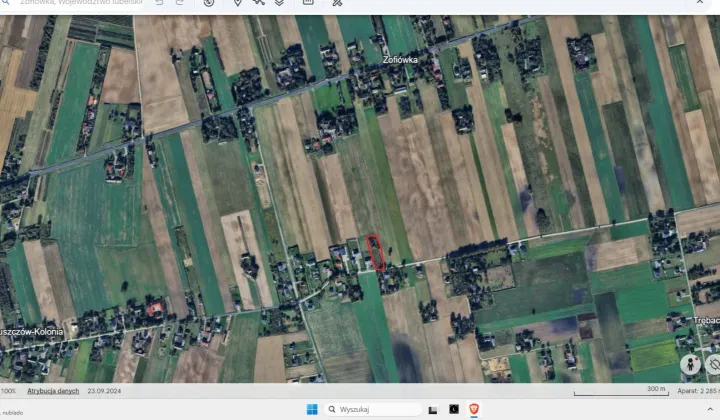
Task: Click the Zofiówka place label on the map
Action: click(x=400, y=60)
